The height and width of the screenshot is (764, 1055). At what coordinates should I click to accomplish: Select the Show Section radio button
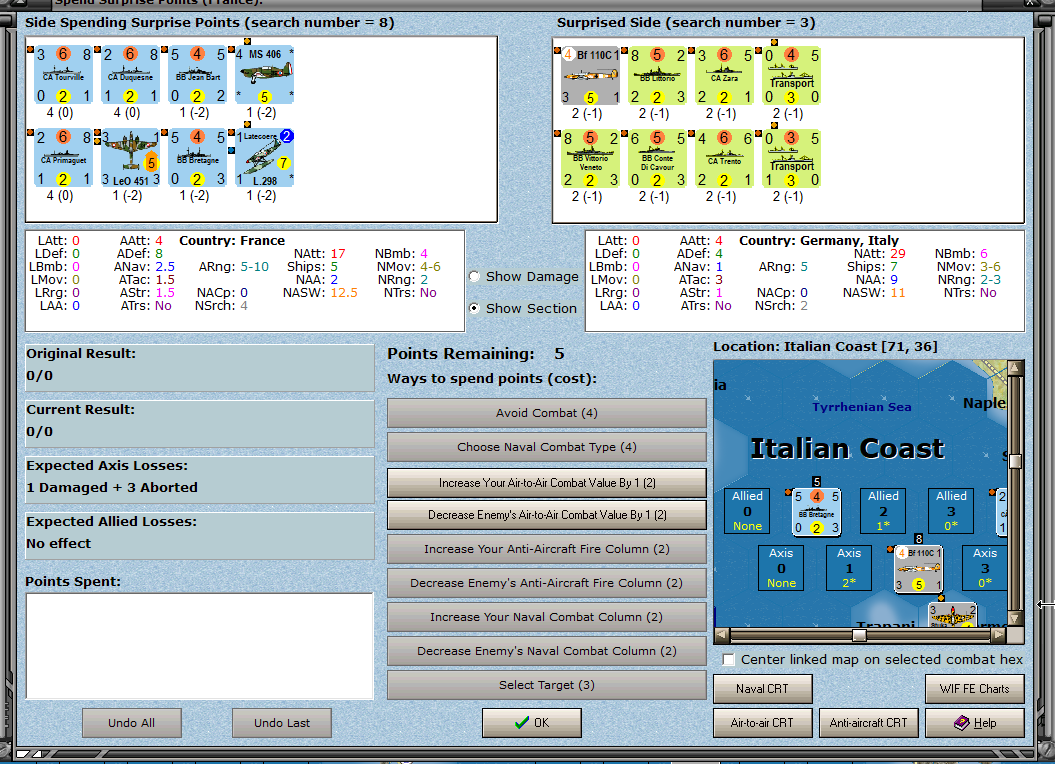(475, 308)
